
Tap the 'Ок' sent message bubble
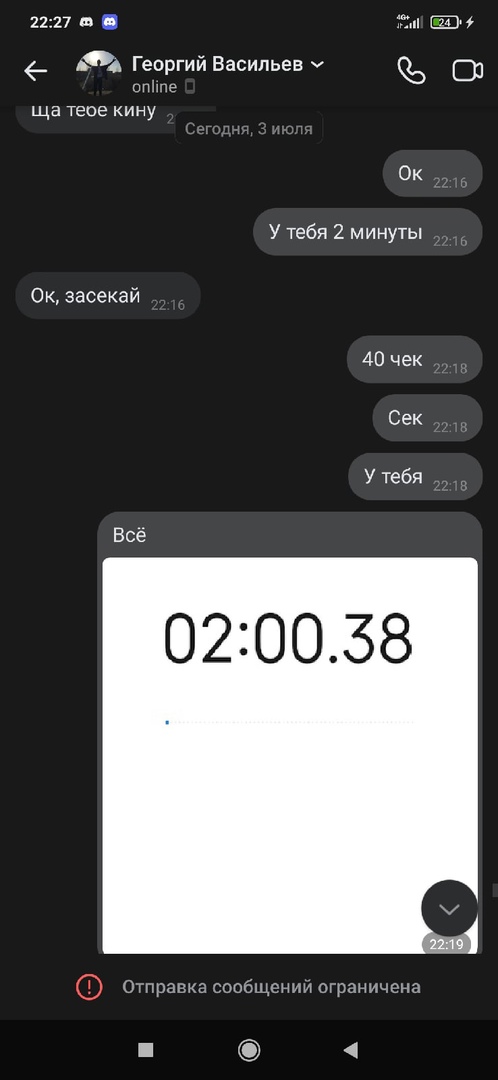[433, 174]
